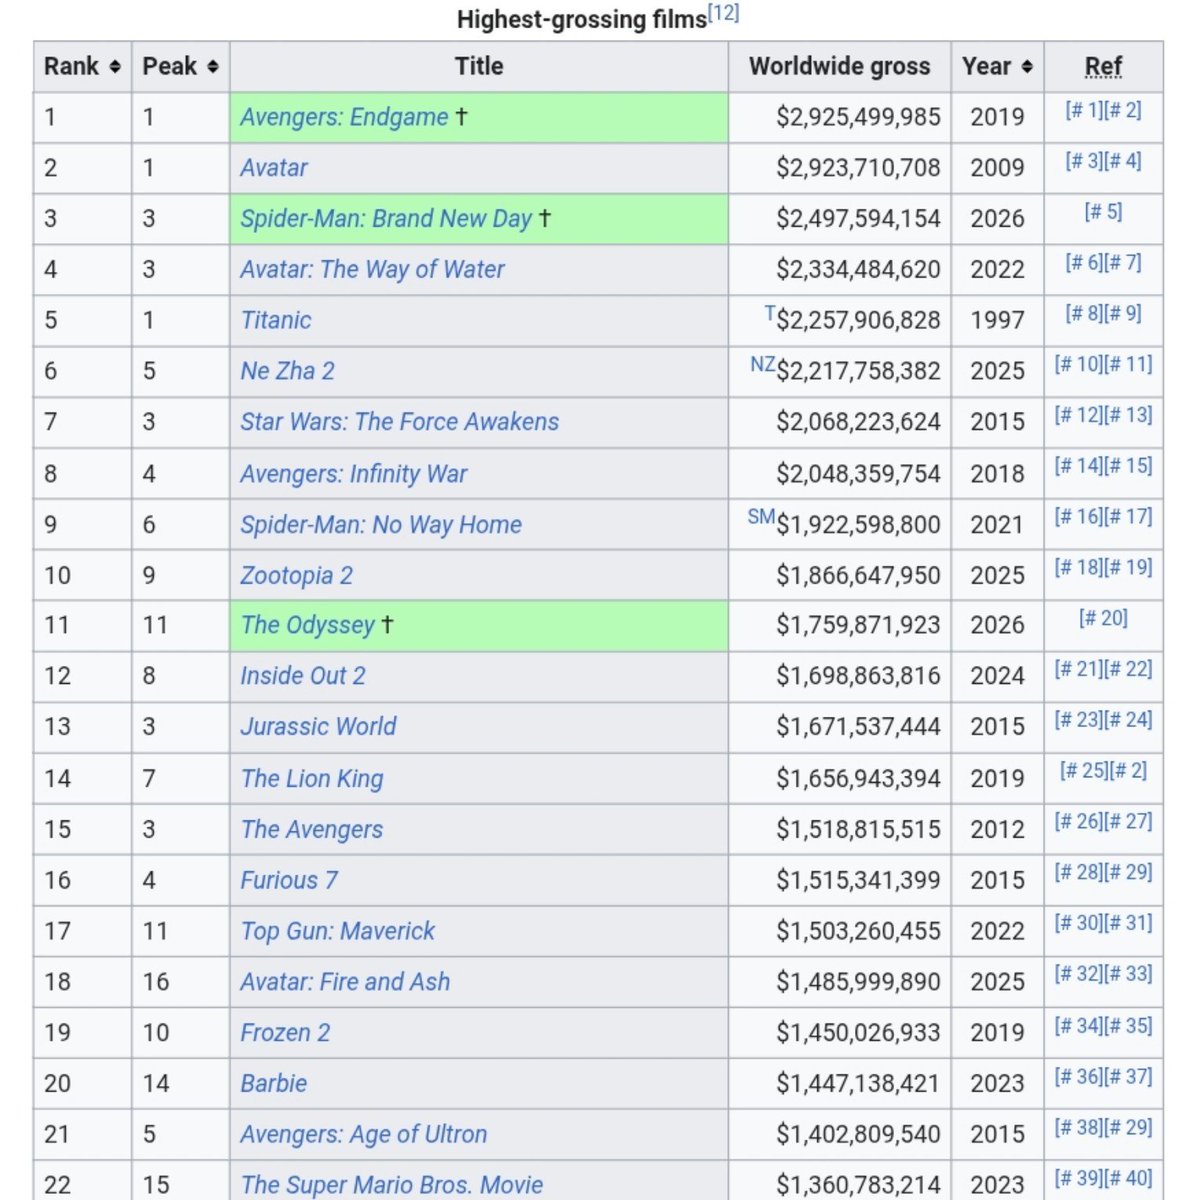Open reference [# 35] for Frozen 2

pyautogui.click(x=1128, y=1027)
